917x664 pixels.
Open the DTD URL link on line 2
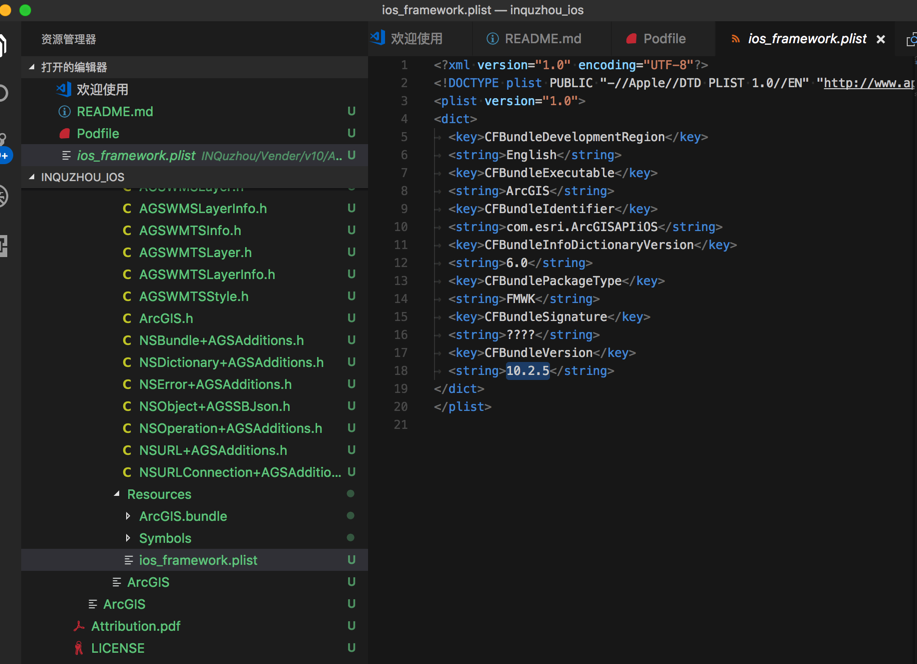pyautogui.click(x=867, y=83)
